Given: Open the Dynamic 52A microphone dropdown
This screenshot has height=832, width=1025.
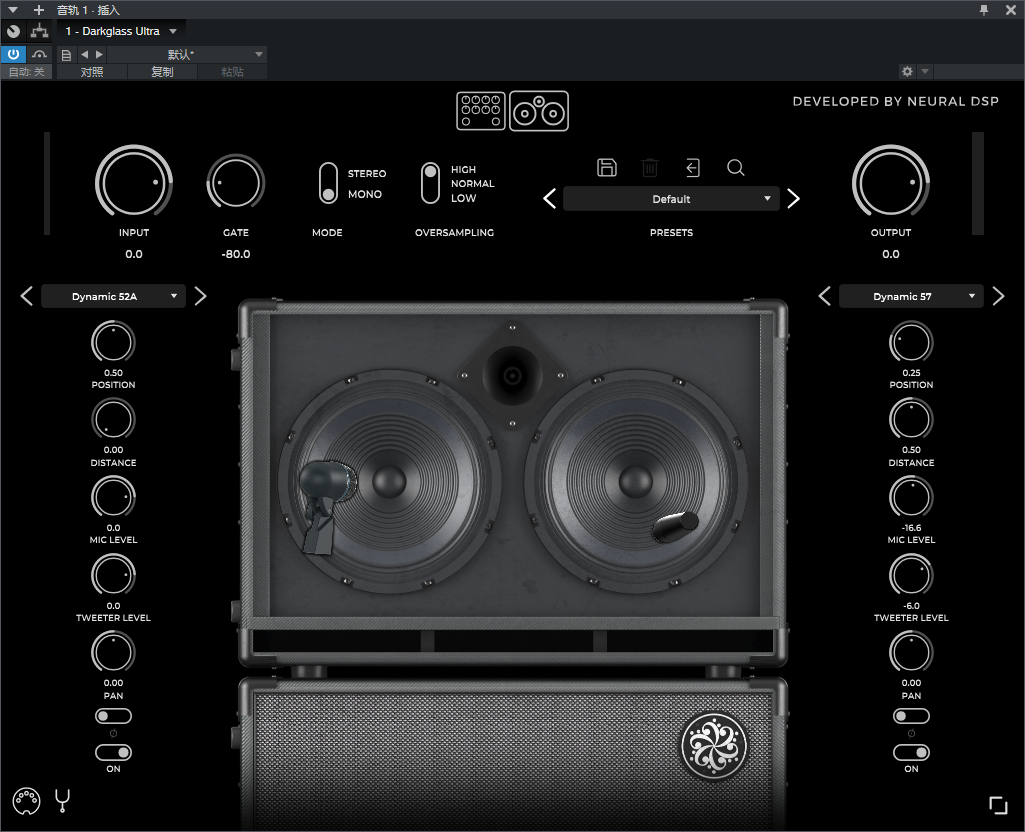Looking at the screenshot, I should (113, 296).
